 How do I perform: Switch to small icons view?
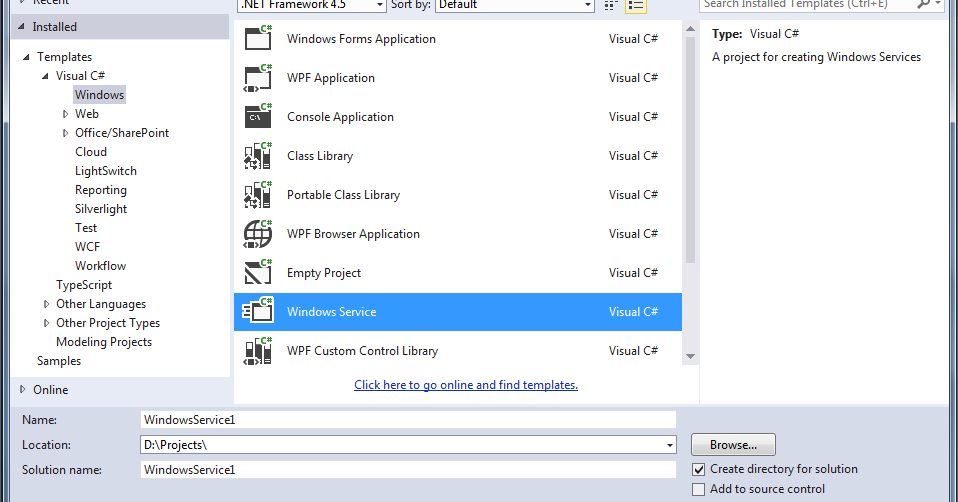click(x=610, y=5)
